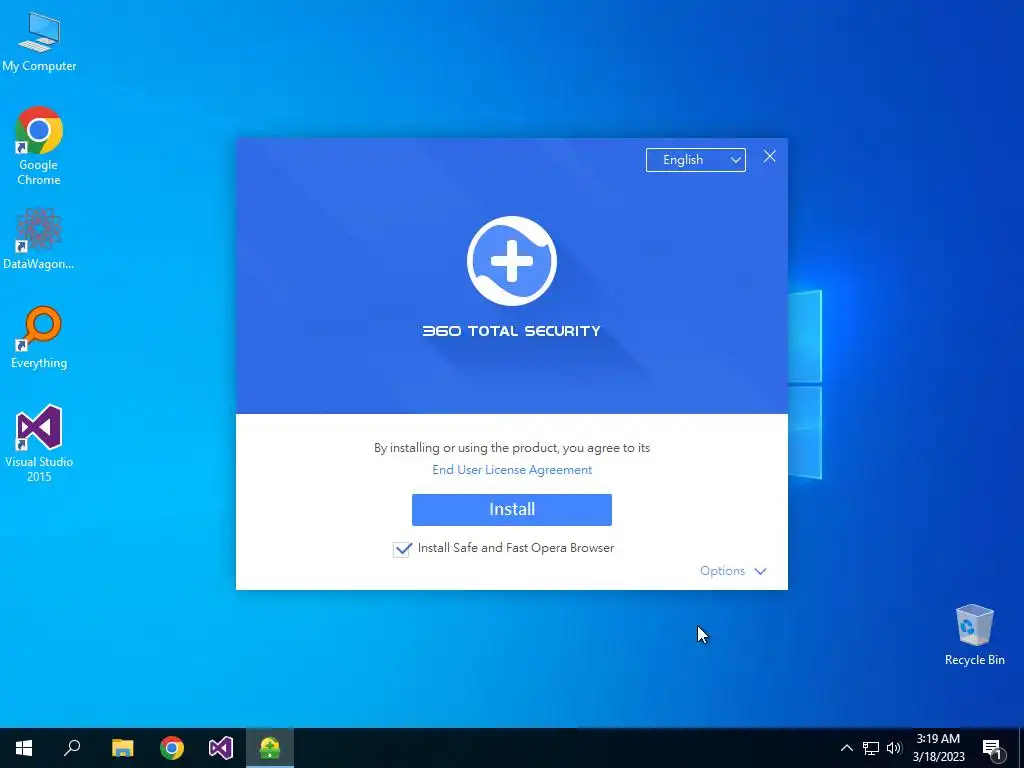This screenshot has height=768, width=1024.
Task: Launch Chrome from the taskbar
Action: (x=172, y=748)
